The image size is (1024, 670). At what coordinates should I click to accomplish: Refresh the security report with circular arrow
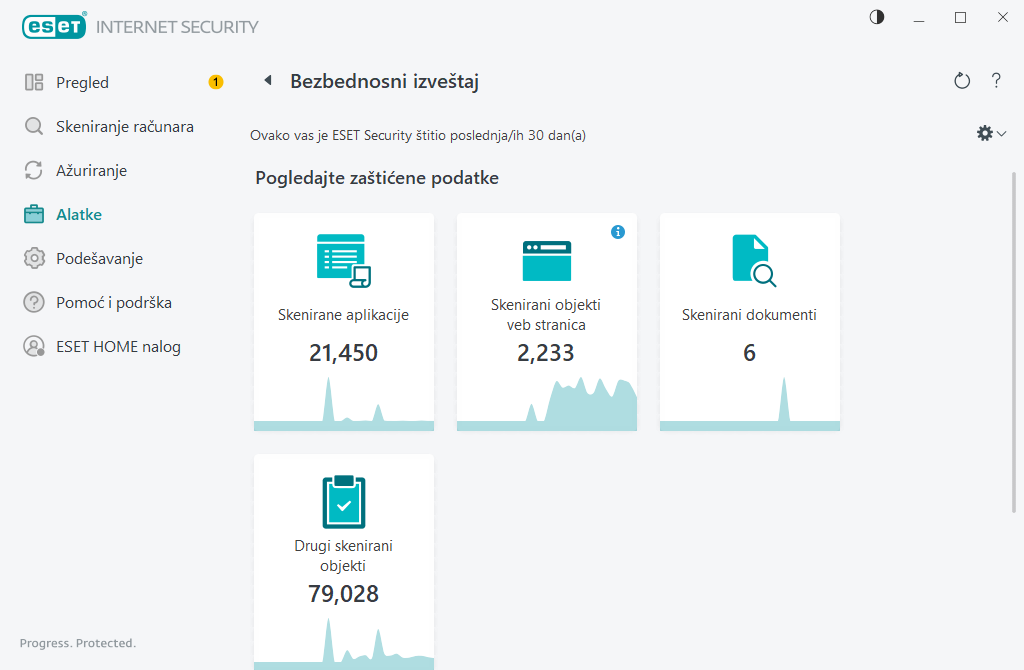(x=962, y=81)
